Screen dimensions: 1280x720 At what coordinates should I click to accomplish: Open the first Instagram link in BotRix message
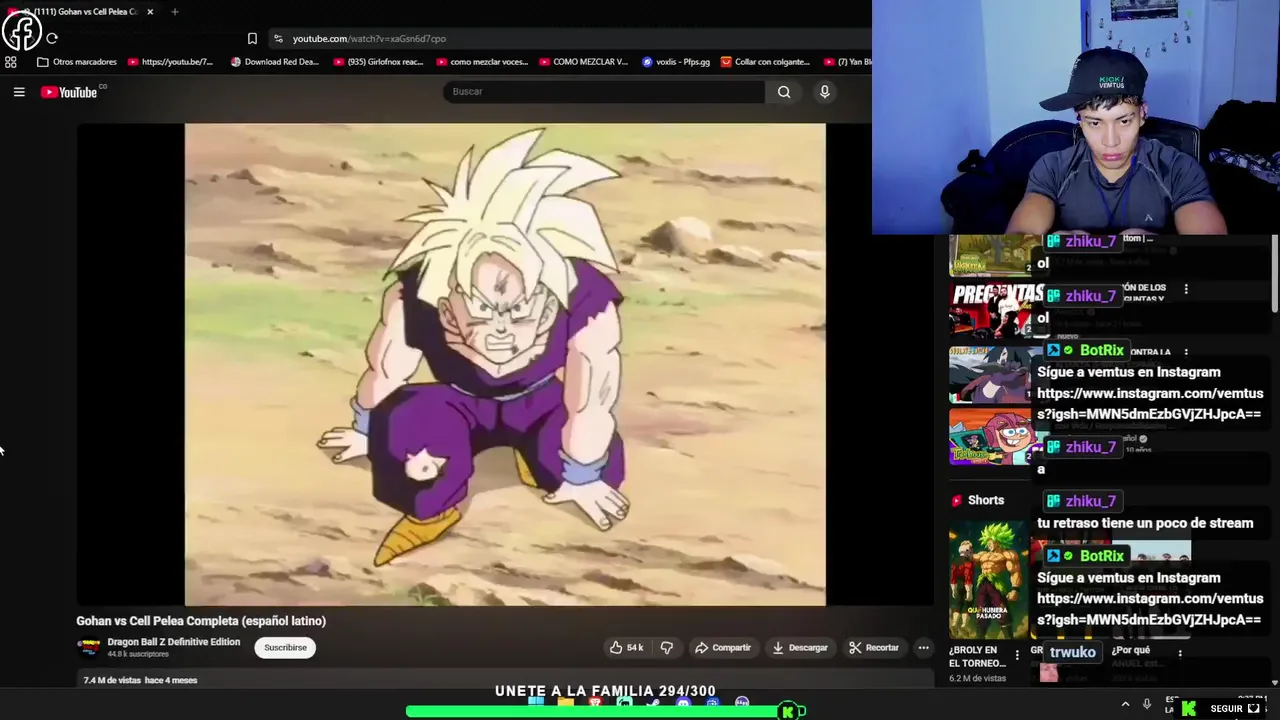click(x=1150, y=404)
